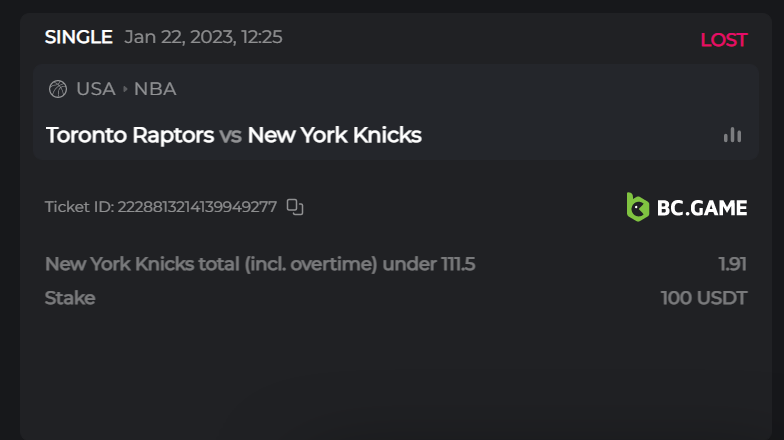Click the basketball sport icon
This screenshot has width=784, height=440.
coord(58,89)
